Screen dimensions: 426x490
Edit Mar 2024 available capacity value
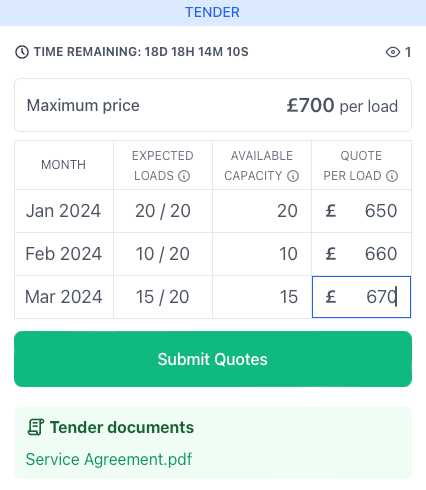pyautogui.click(x=262, y=297)
